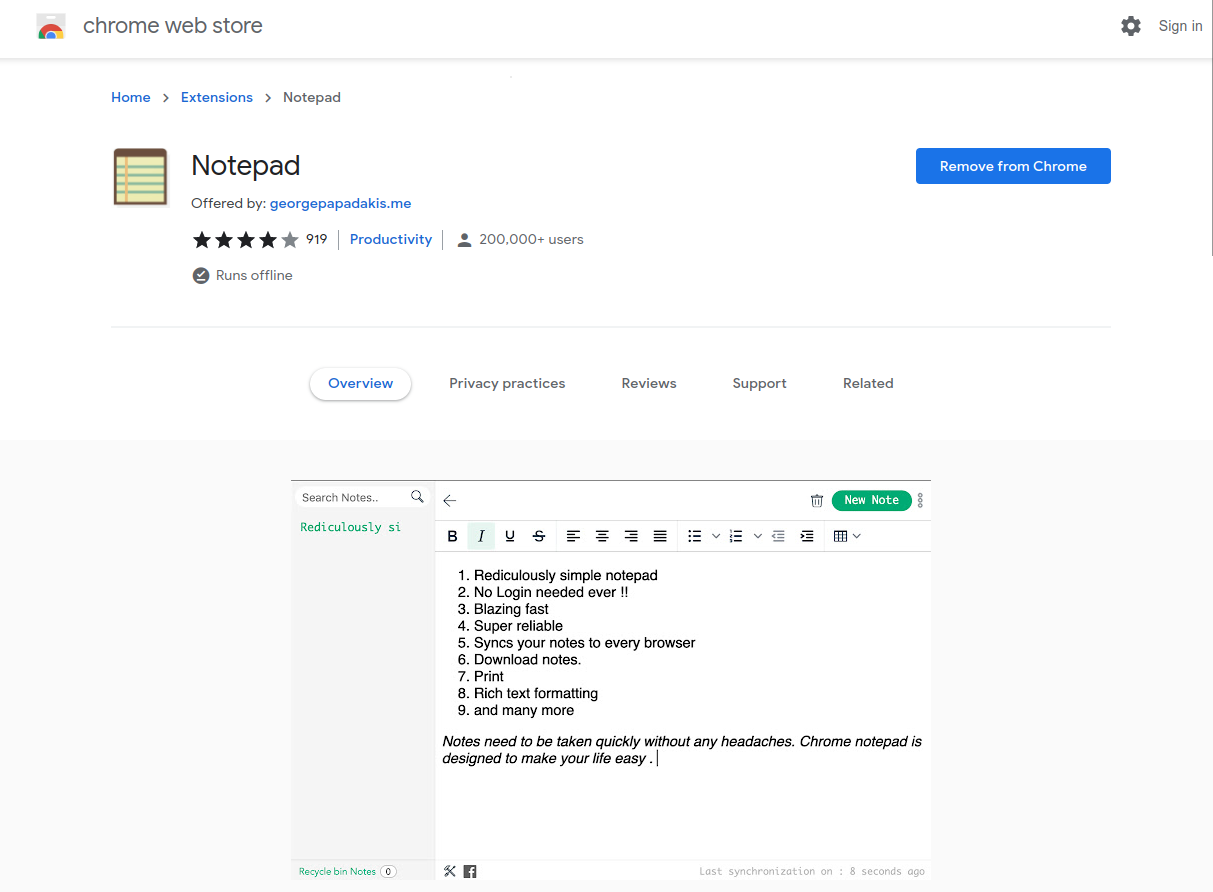Screen dimensions: 1213x892
Task: Click the 'Super reliable' list line
Action: point(518,626)
